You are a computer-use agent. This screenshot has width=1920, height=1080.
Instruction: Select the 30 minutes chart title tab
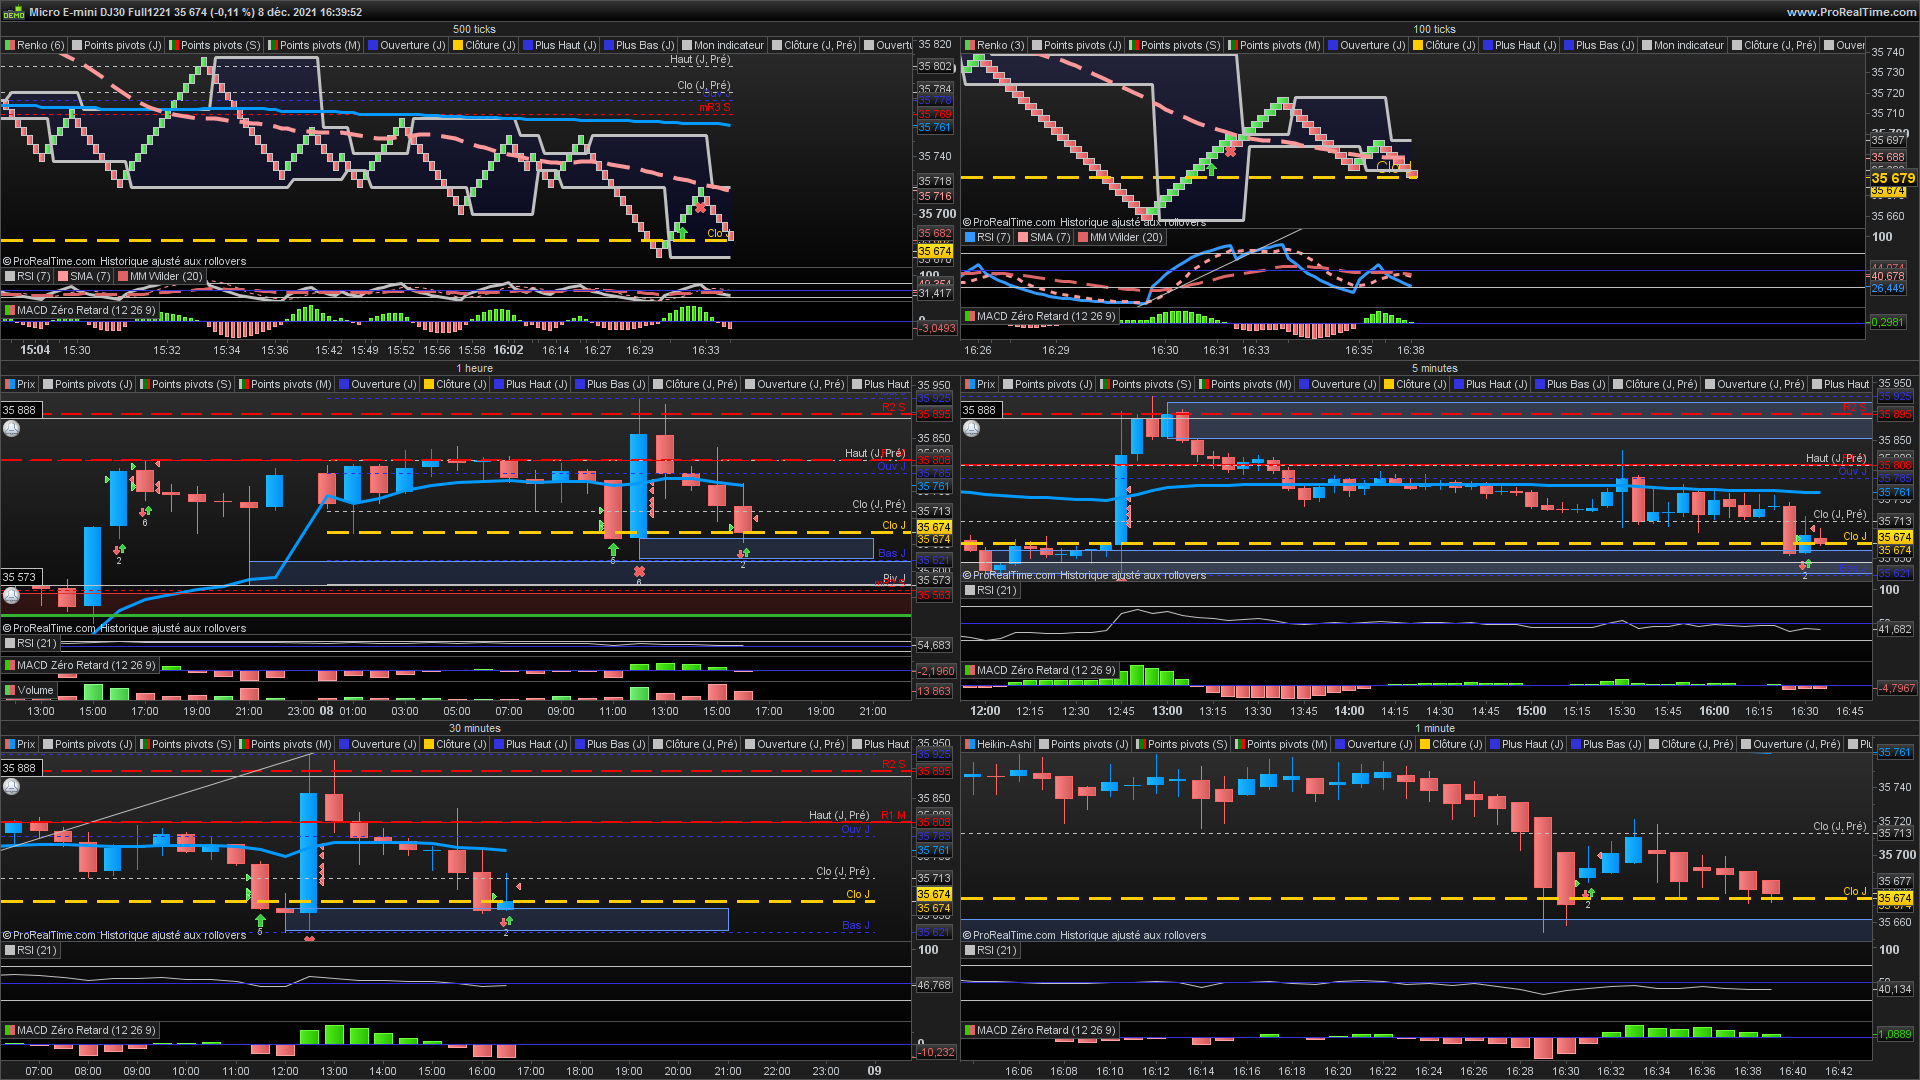point(475,728)
